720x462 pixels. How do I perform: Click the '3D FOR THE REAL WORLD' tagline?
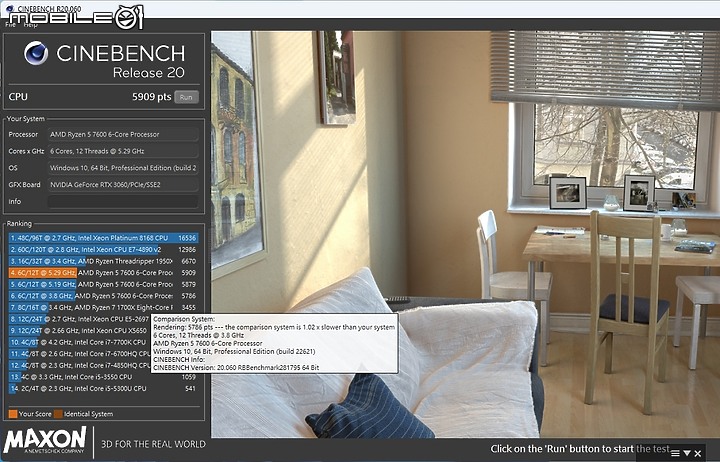[153, 444]
